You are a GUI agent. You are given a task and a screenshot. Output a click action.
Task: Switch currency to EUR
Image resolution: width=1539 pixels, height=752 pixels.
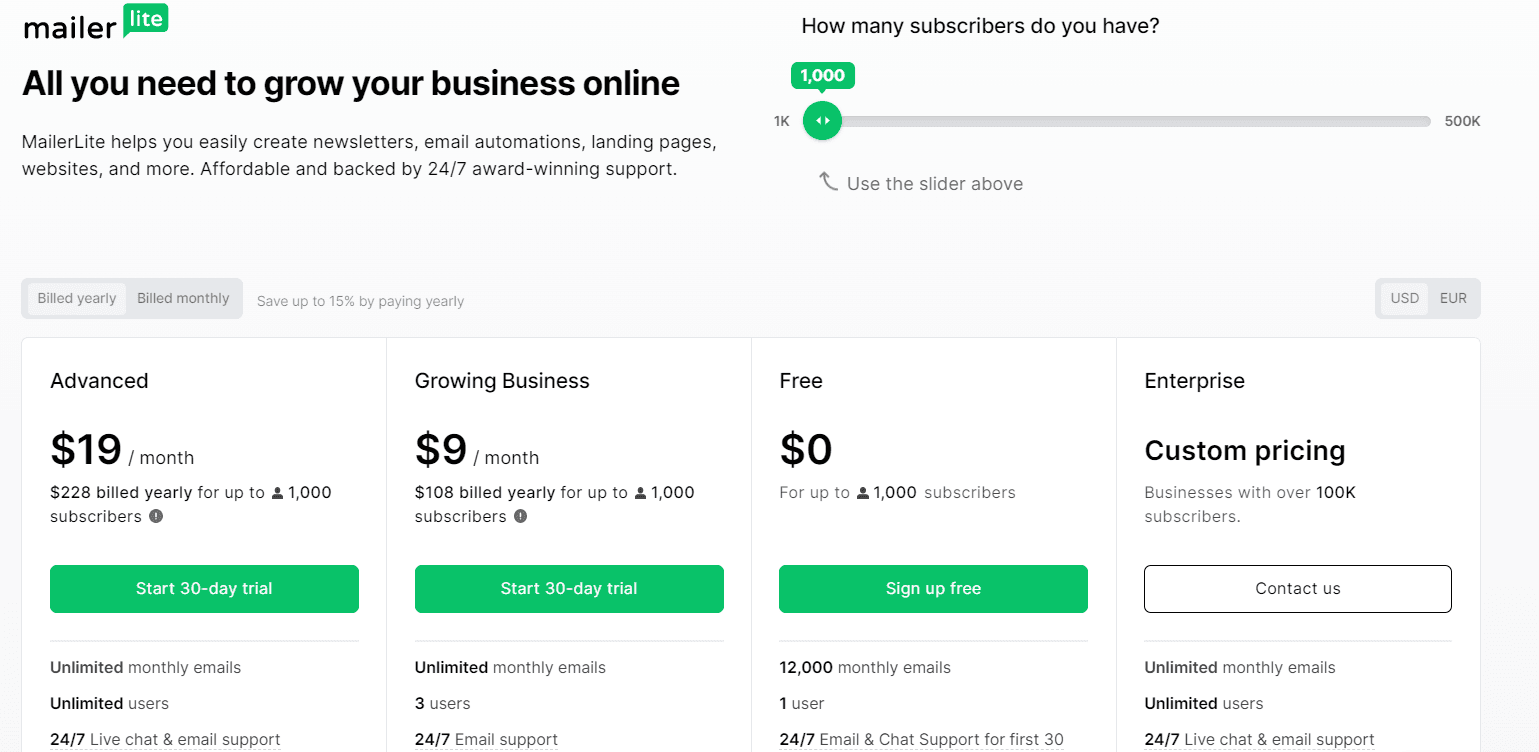coord(1453,298)
